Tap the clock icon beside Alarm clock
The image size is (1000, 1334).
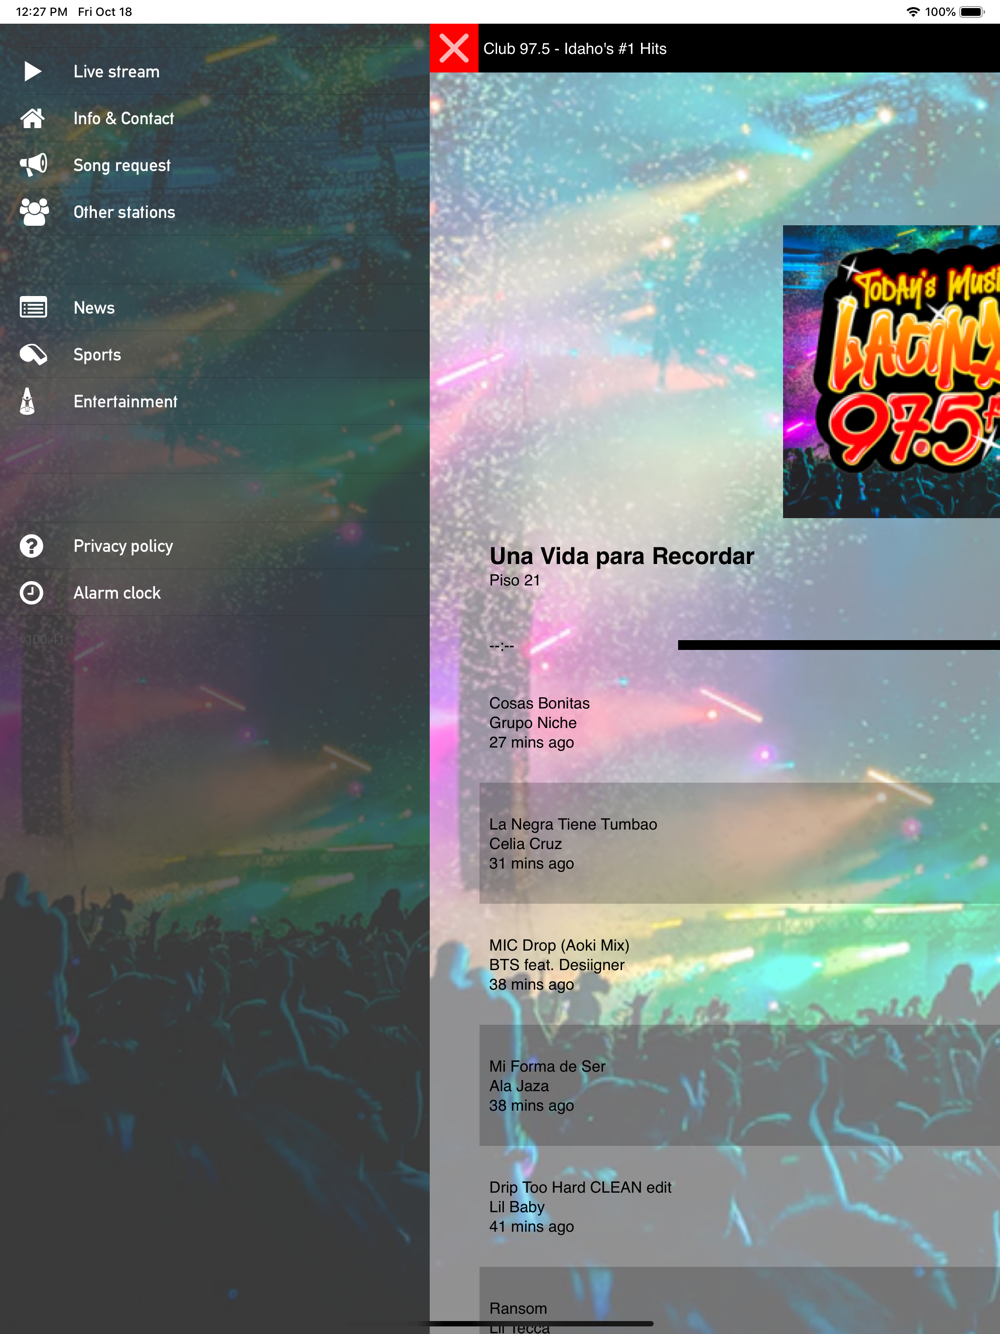point(32,593)
